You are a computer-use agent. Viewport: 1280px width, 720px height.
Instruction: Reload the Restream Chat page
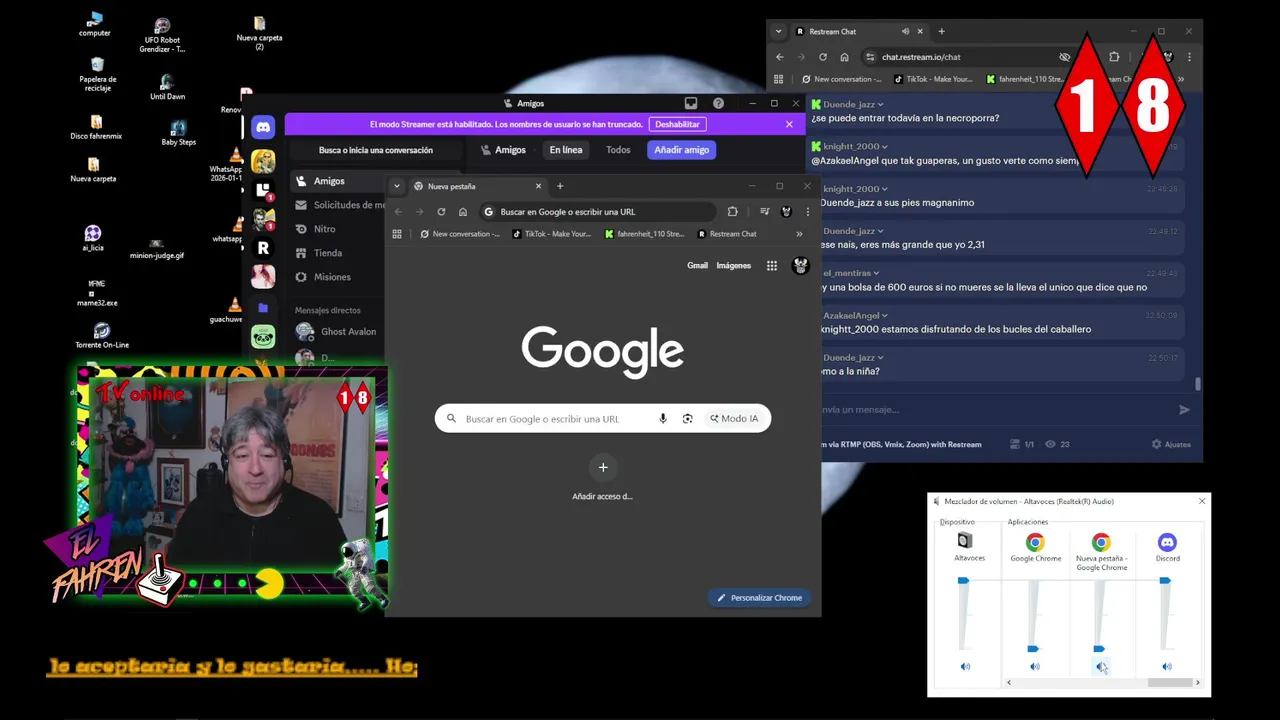click(x=823, y=57)
